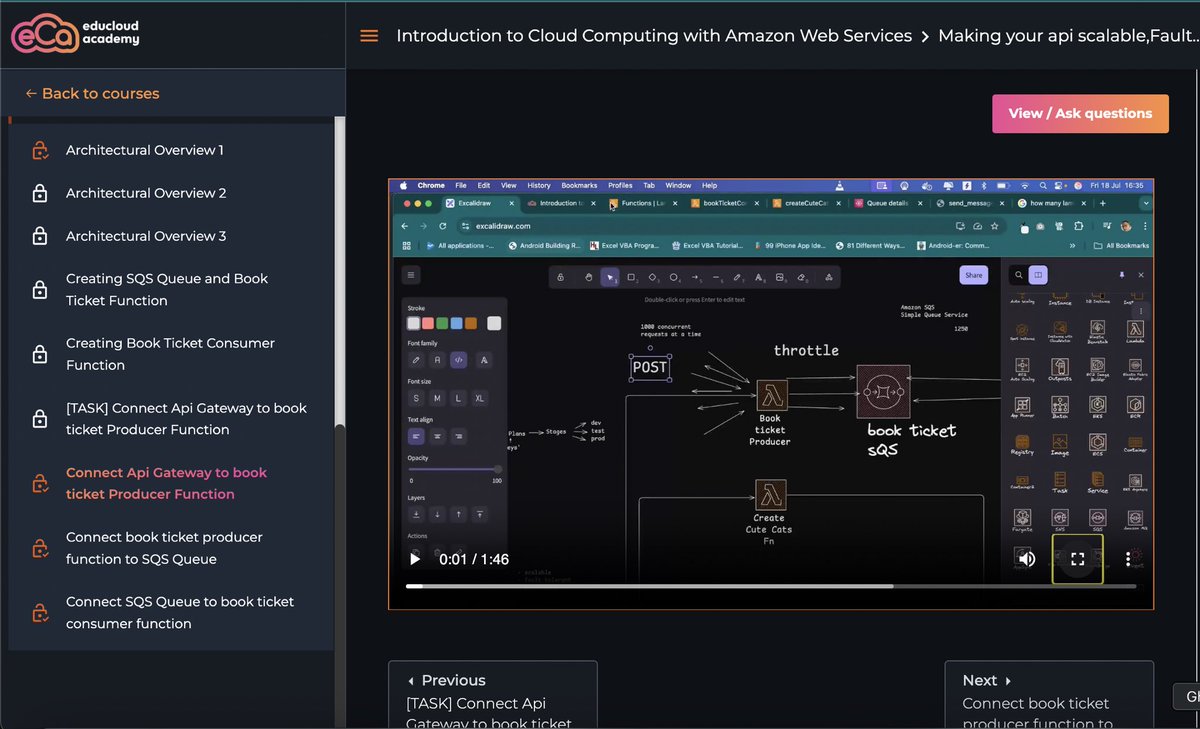Choose the hand panning tool
Image resolution: width=1200 pixels, height=729 pixels.
[x=588, y=277]
